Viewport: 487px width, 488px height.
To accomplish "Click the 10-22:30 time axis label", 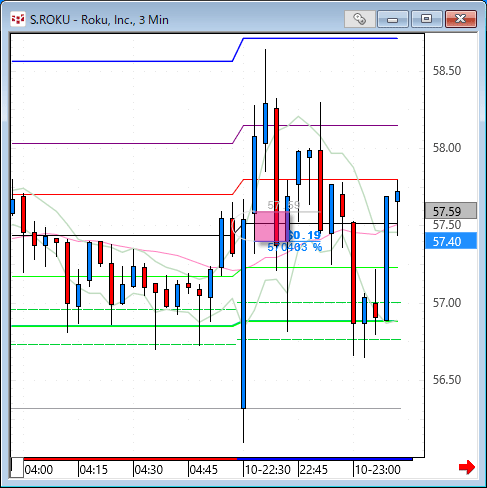I will [268, 470].
